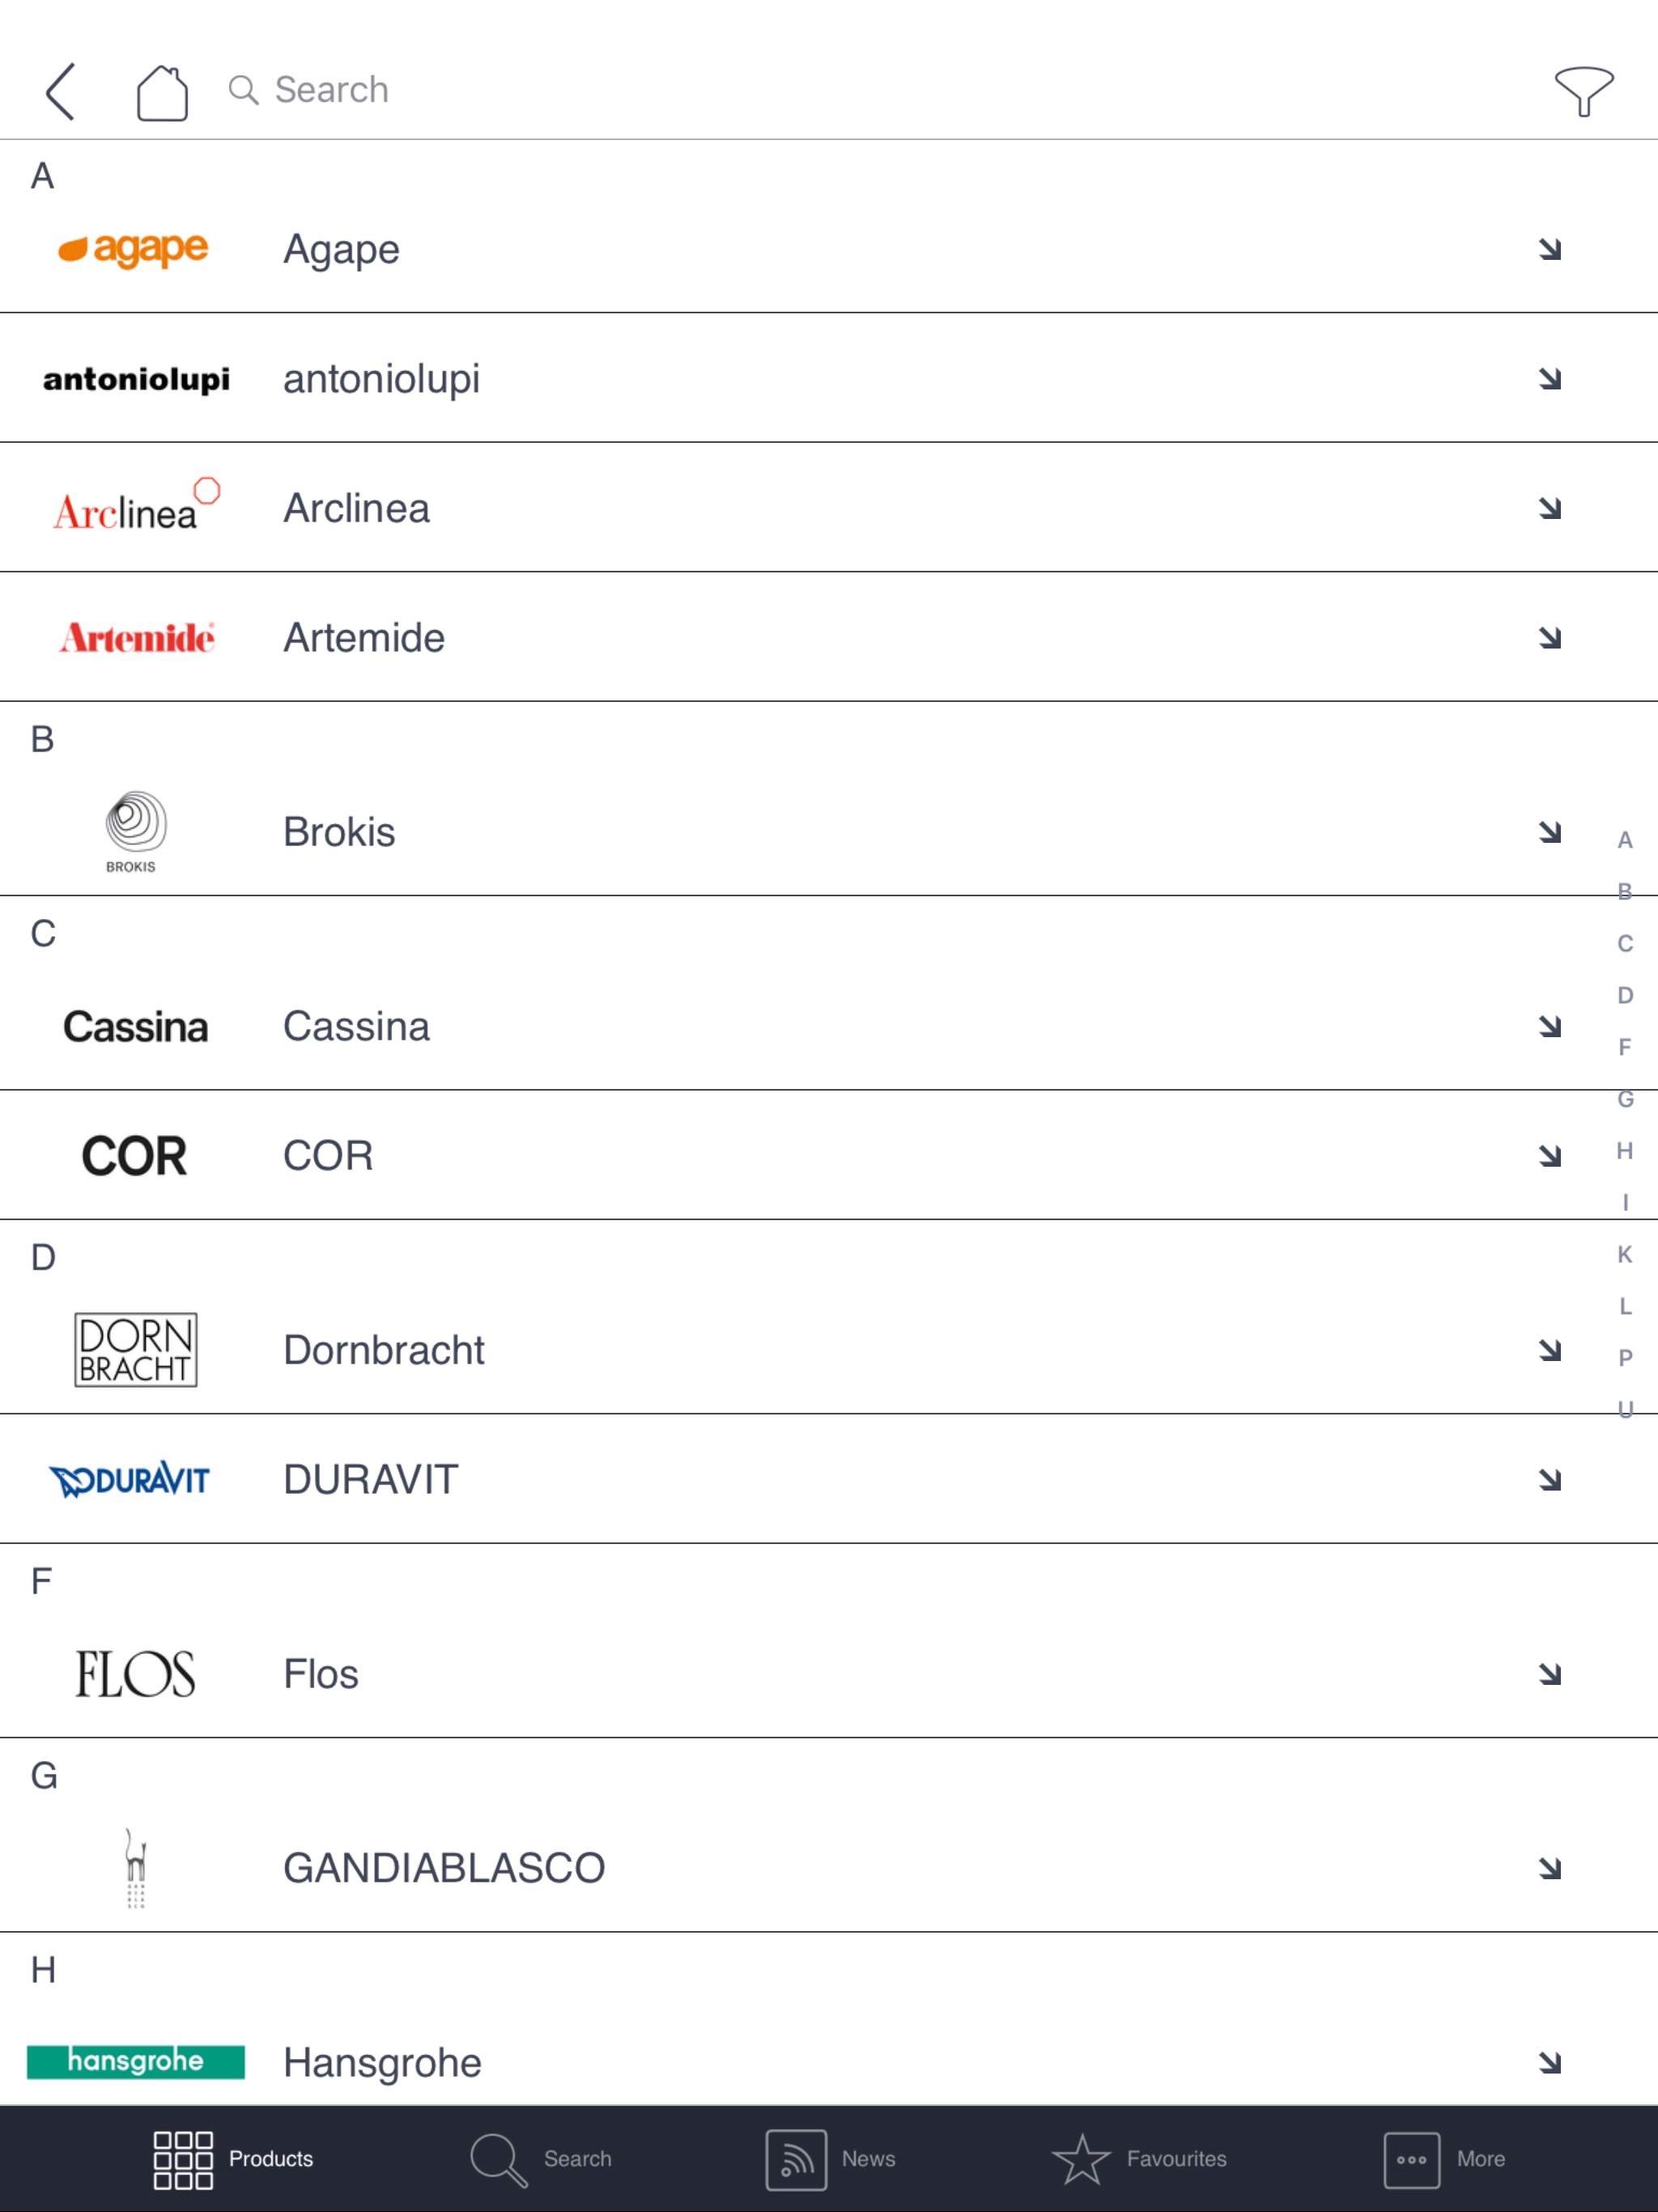This screenshot has height=2212, width=1658.
Task: Open the Flos brand entry
Action: 321,1674
